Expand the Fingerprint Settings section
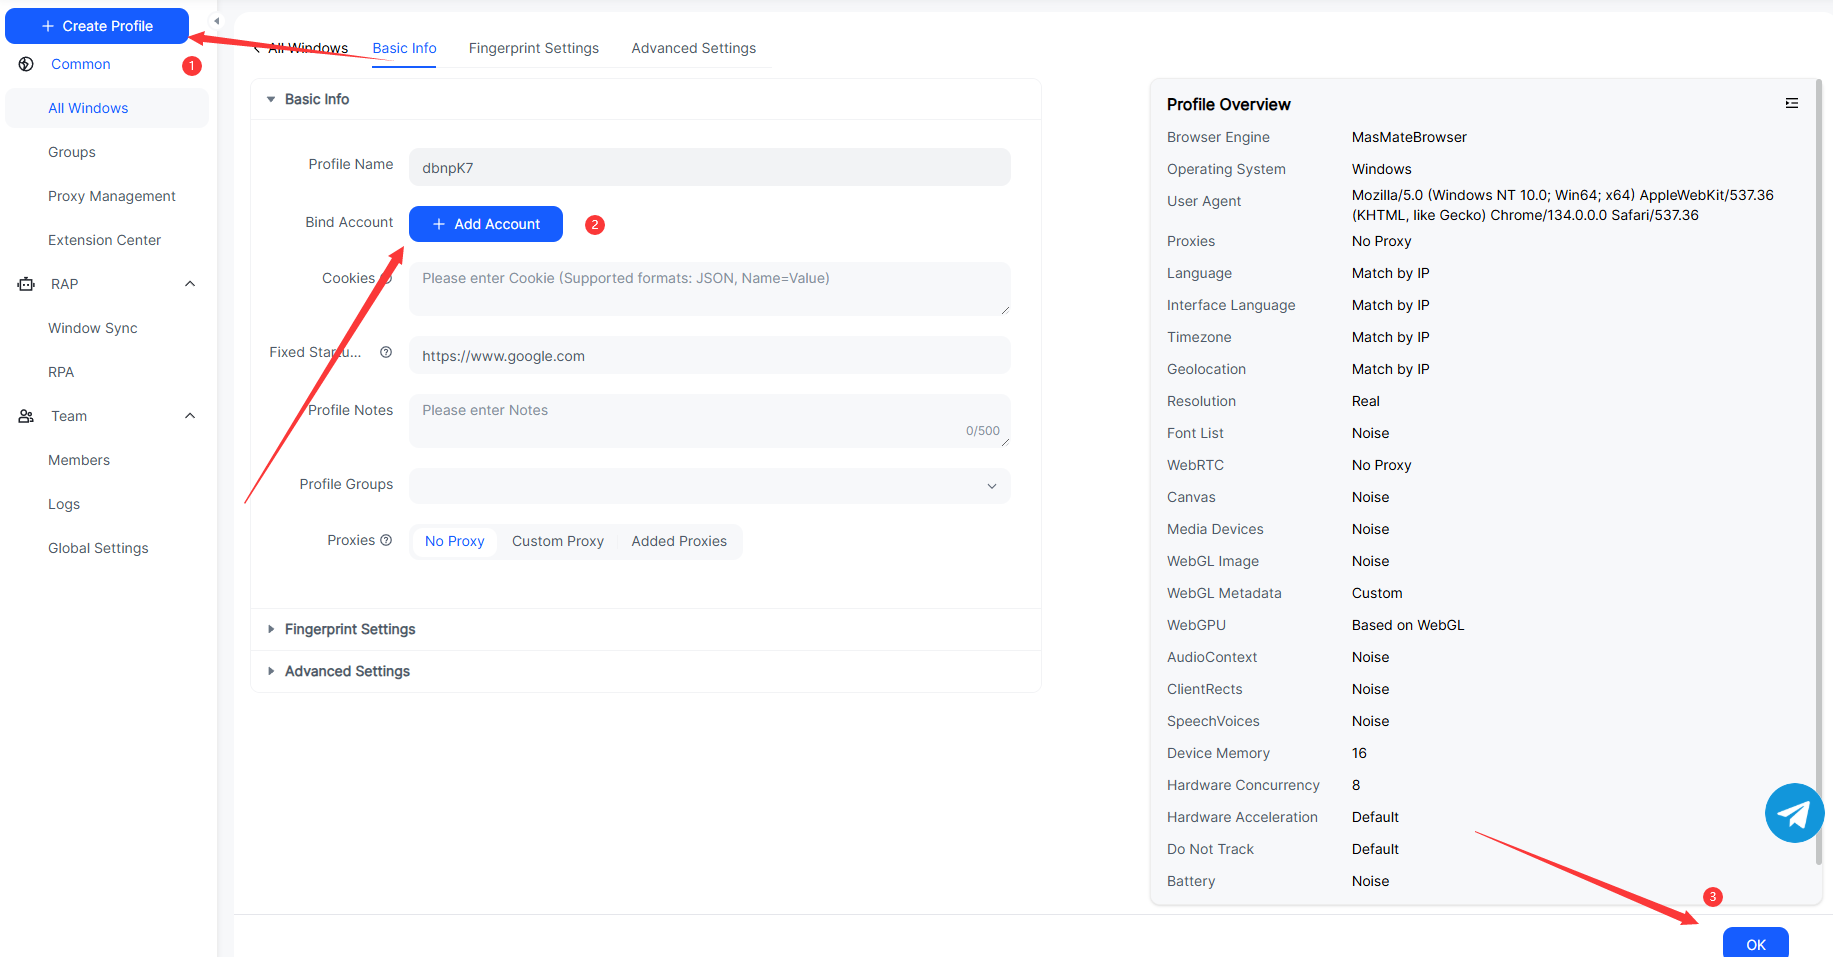This screenshot has height=957, width=1833. (x=349, y=629)
